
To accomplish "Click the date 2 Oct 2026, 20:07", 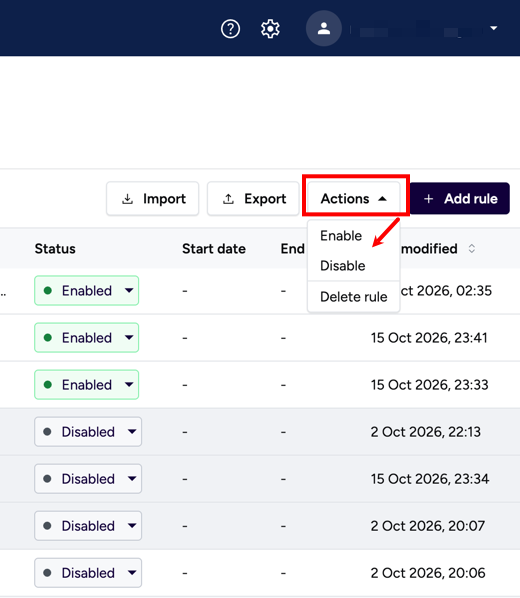I will tap(428, 526).
